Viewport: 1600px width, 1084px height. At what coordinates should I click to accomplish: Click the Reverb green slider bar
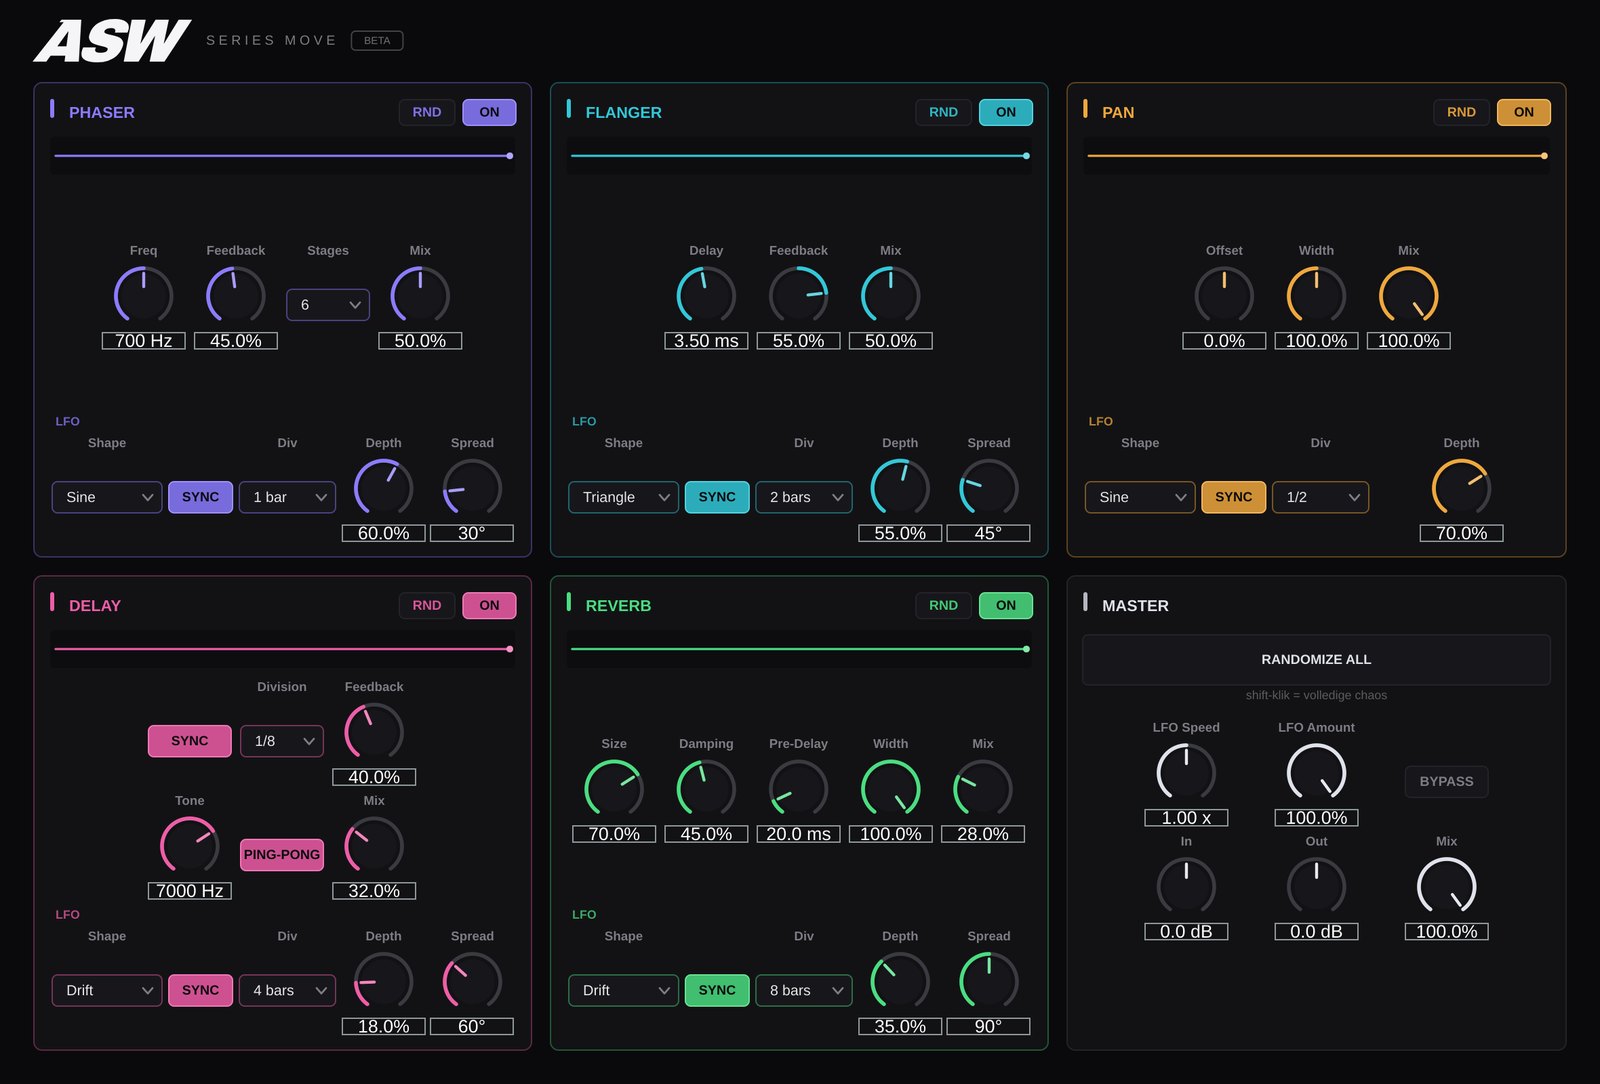pyautogui.click(x=800, y=649)
